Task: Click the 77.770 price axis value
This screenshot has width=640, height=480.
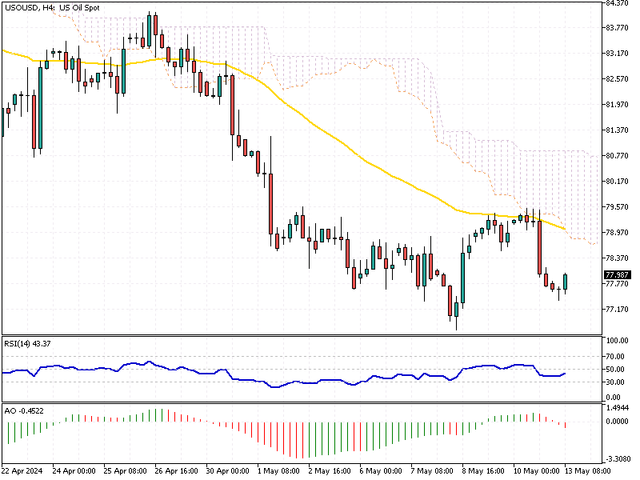Action: (x=617, y=284)
